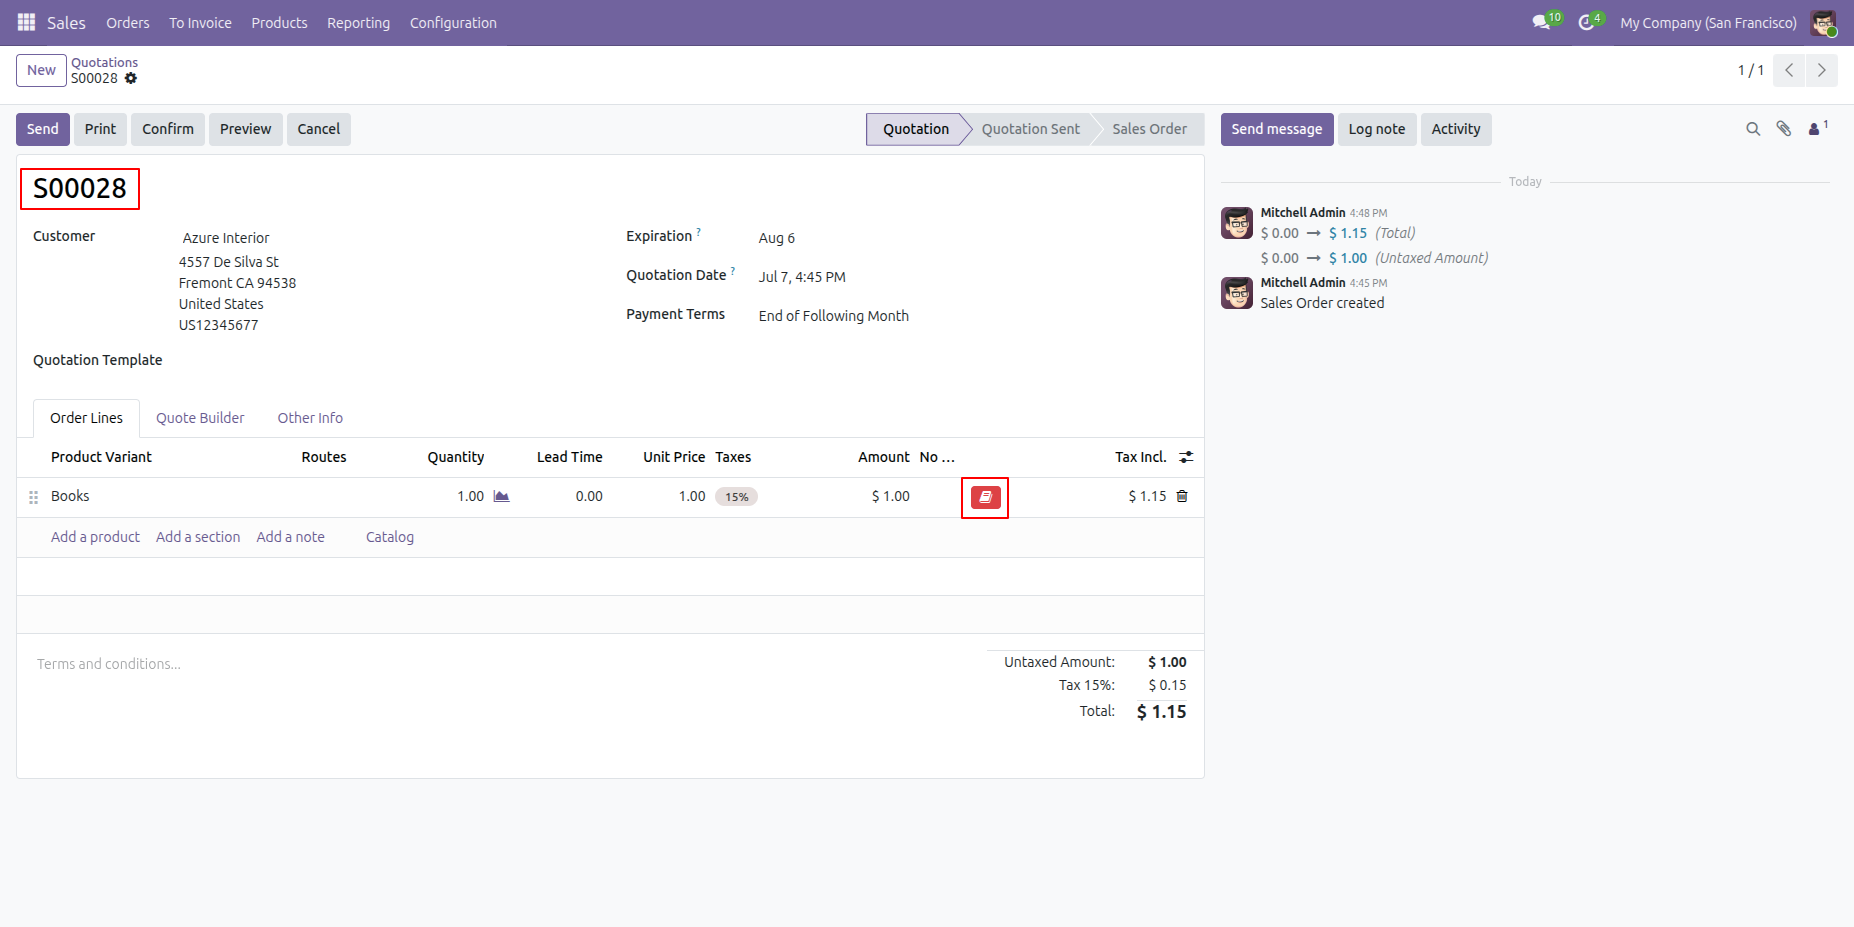Switch to the Quote Builder tab

pos(200,418)
